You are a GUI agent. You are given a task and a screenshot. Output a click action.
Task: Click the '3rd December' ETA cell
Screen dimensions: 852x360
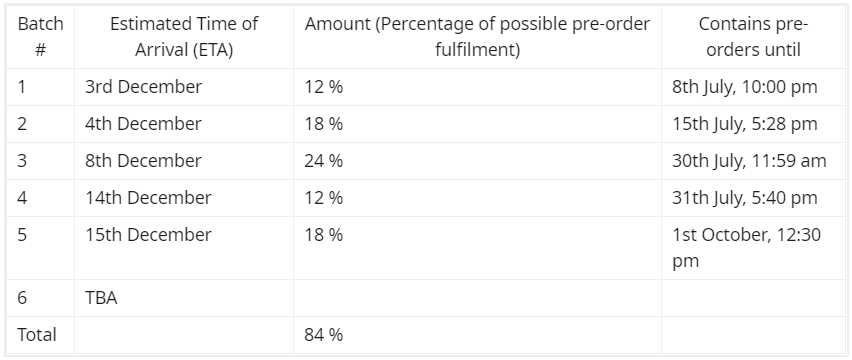pos(184,87)
